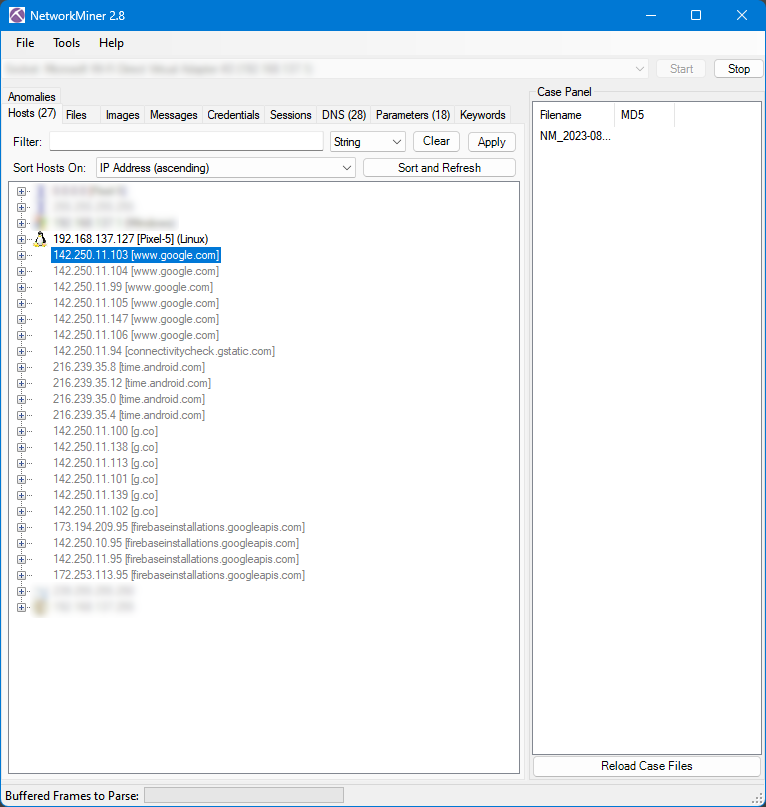Expand the connectivitycheck.gstatic.com host node

tap(22, 351)
